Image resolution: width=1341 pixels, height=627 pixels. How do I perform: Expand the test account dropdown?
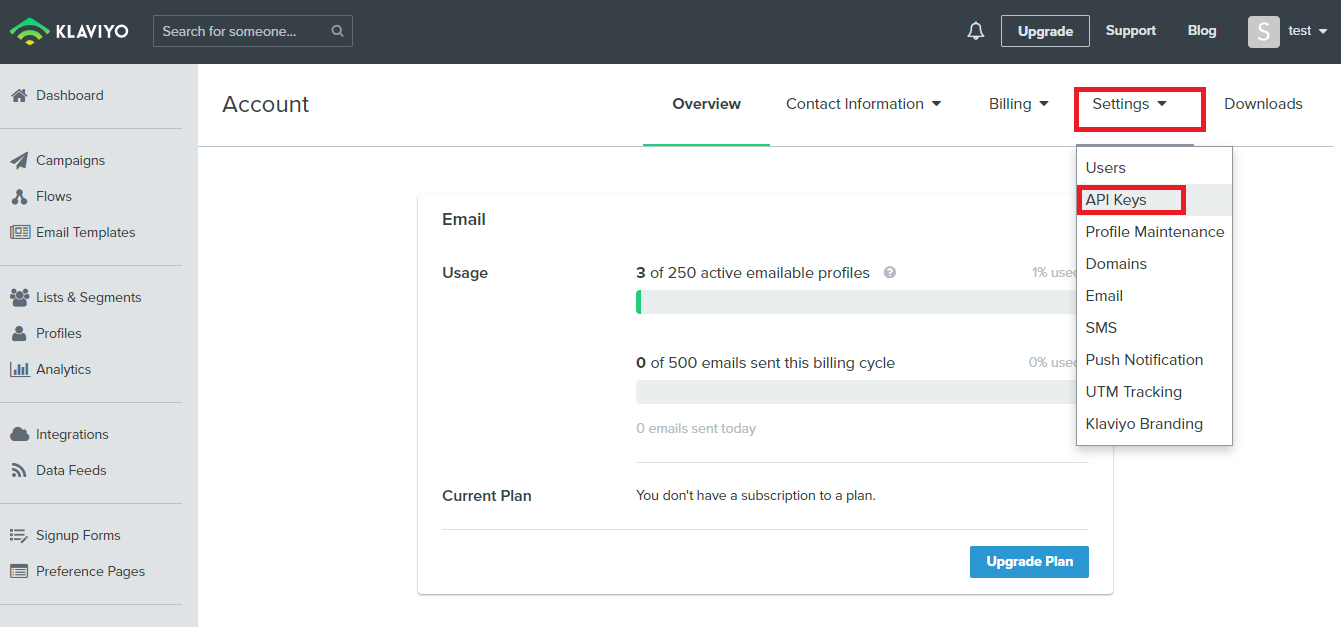1307,31
